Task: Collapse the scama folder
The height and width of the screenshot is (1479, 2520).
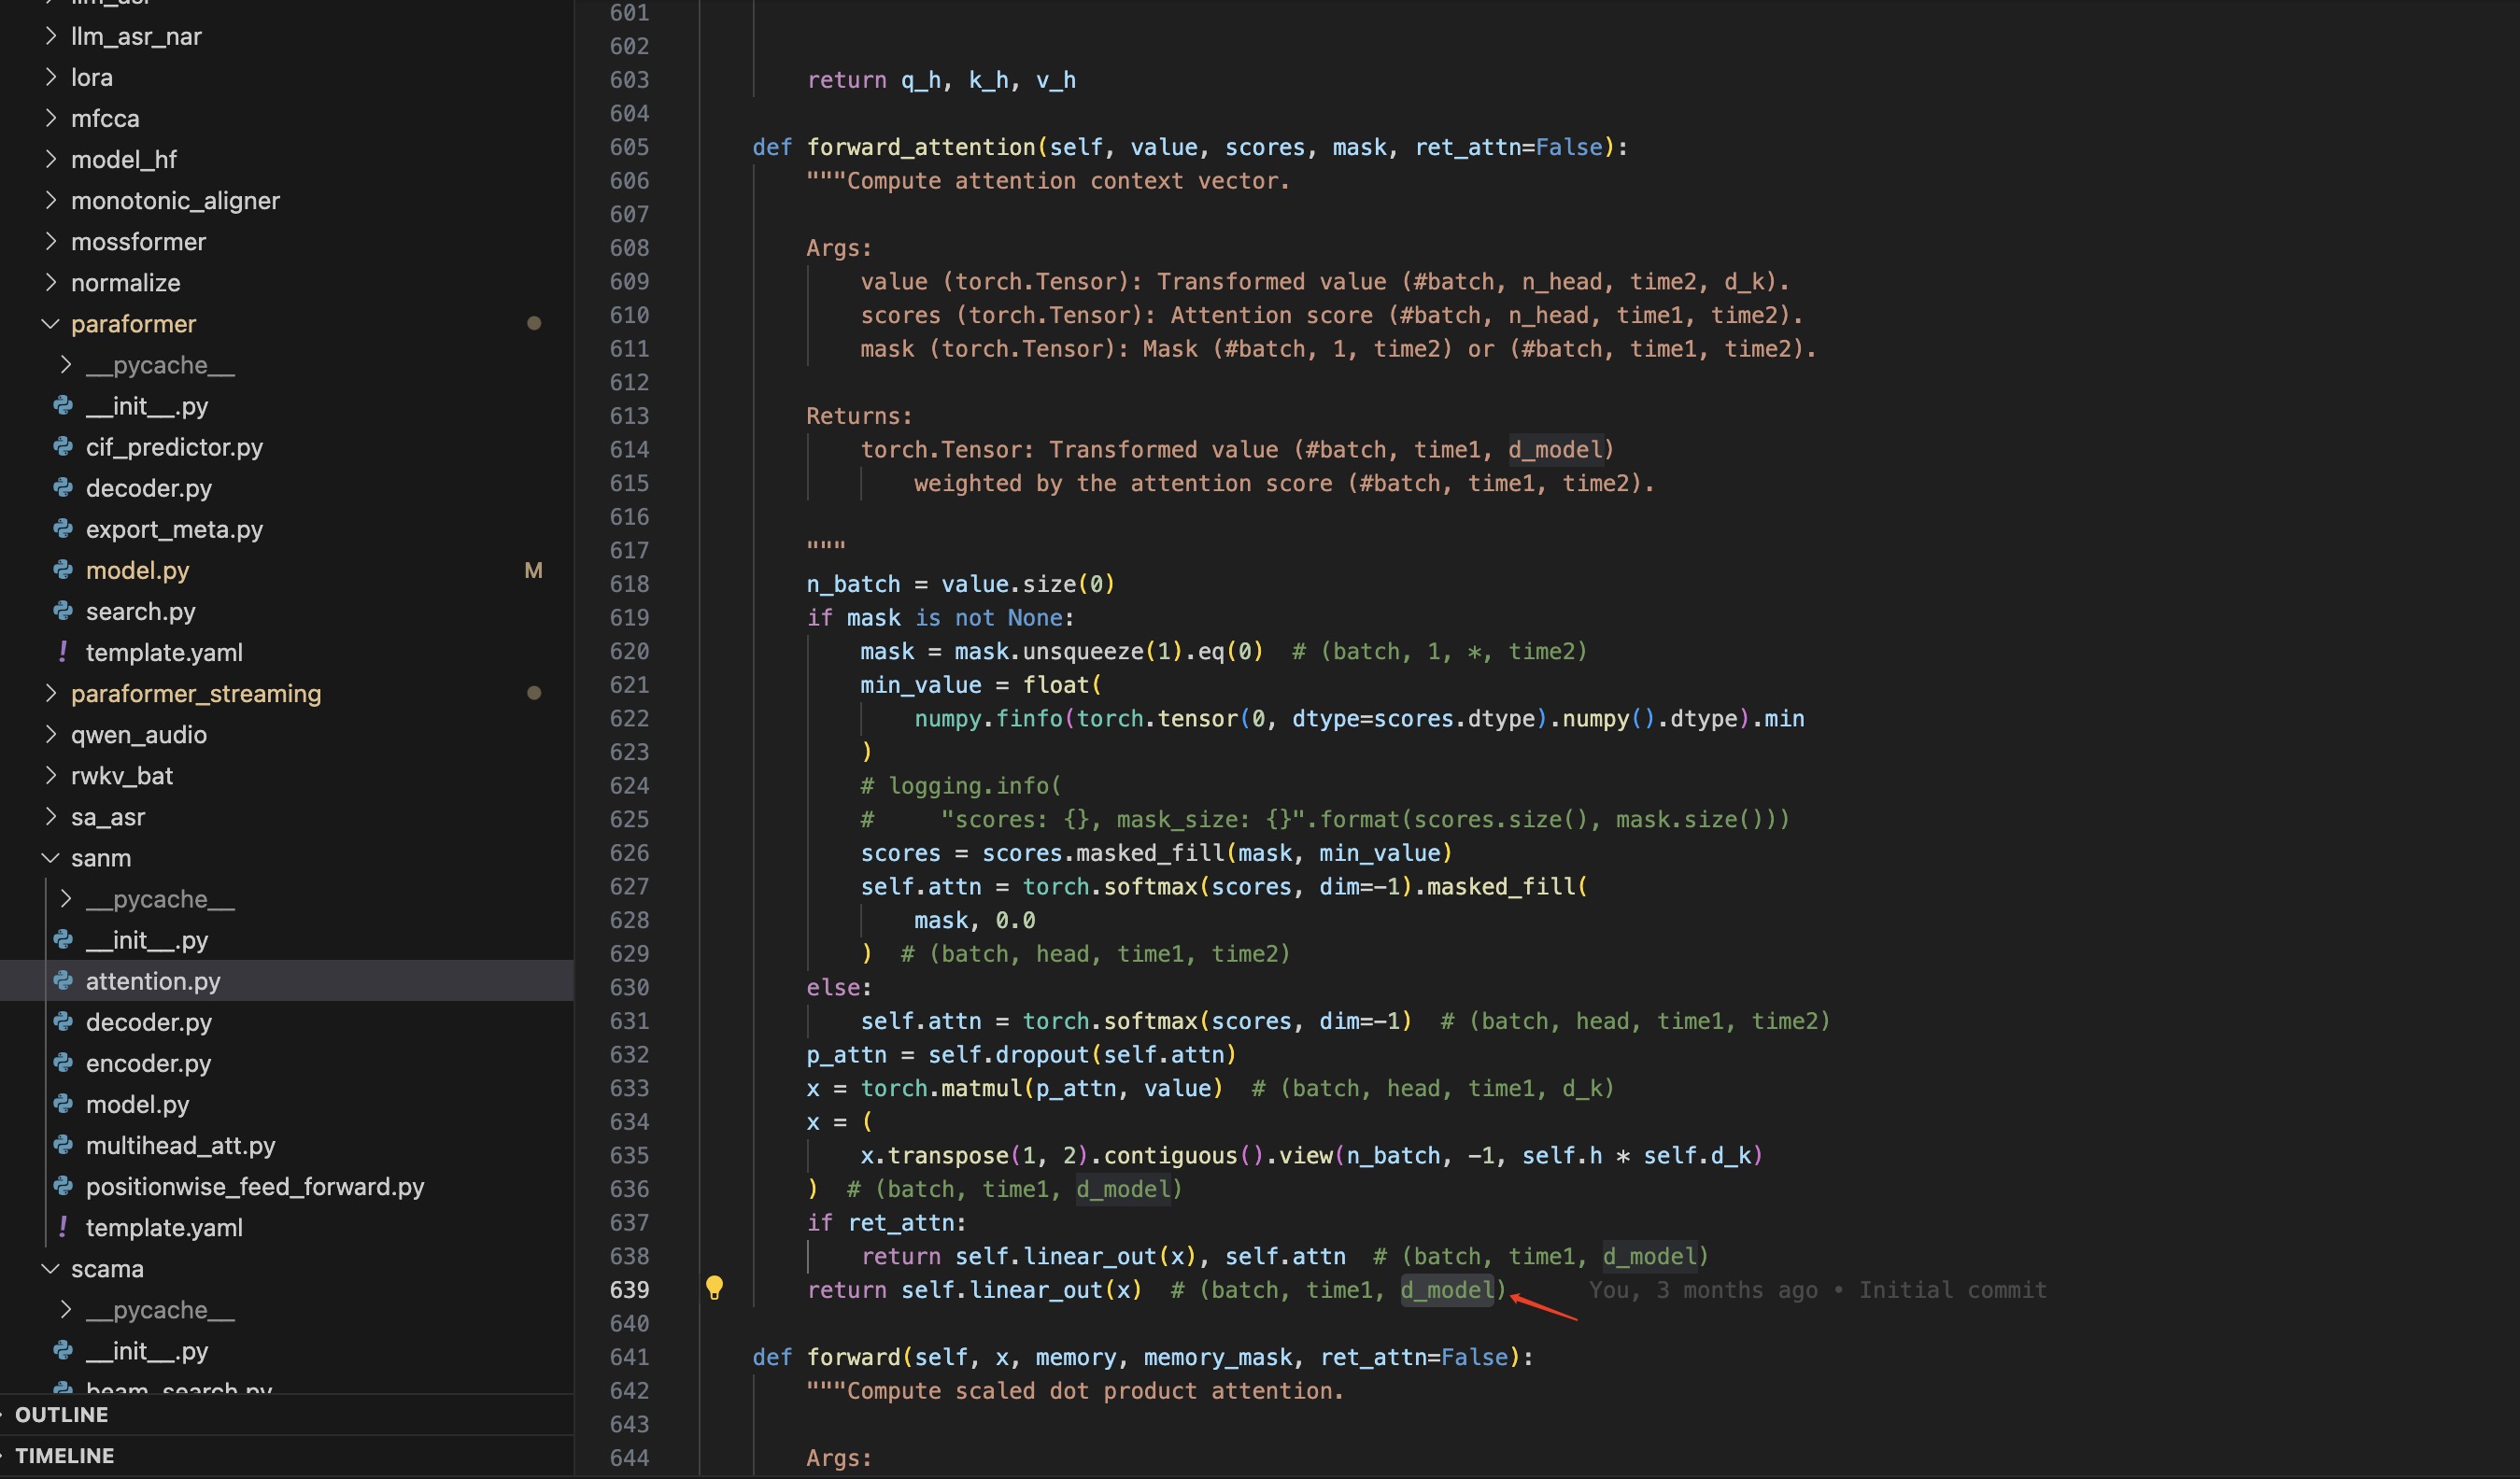Action: (x=50, y=1268)
